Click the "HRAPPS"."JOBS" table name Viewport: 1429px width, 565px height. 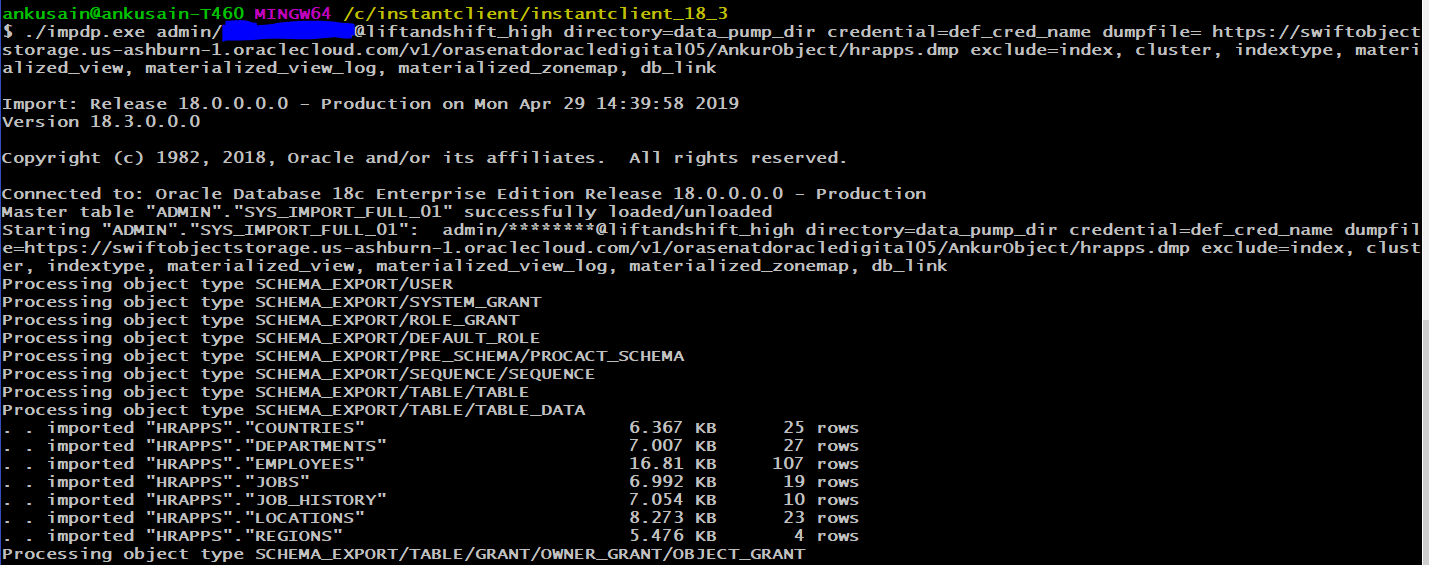[227, 482]
